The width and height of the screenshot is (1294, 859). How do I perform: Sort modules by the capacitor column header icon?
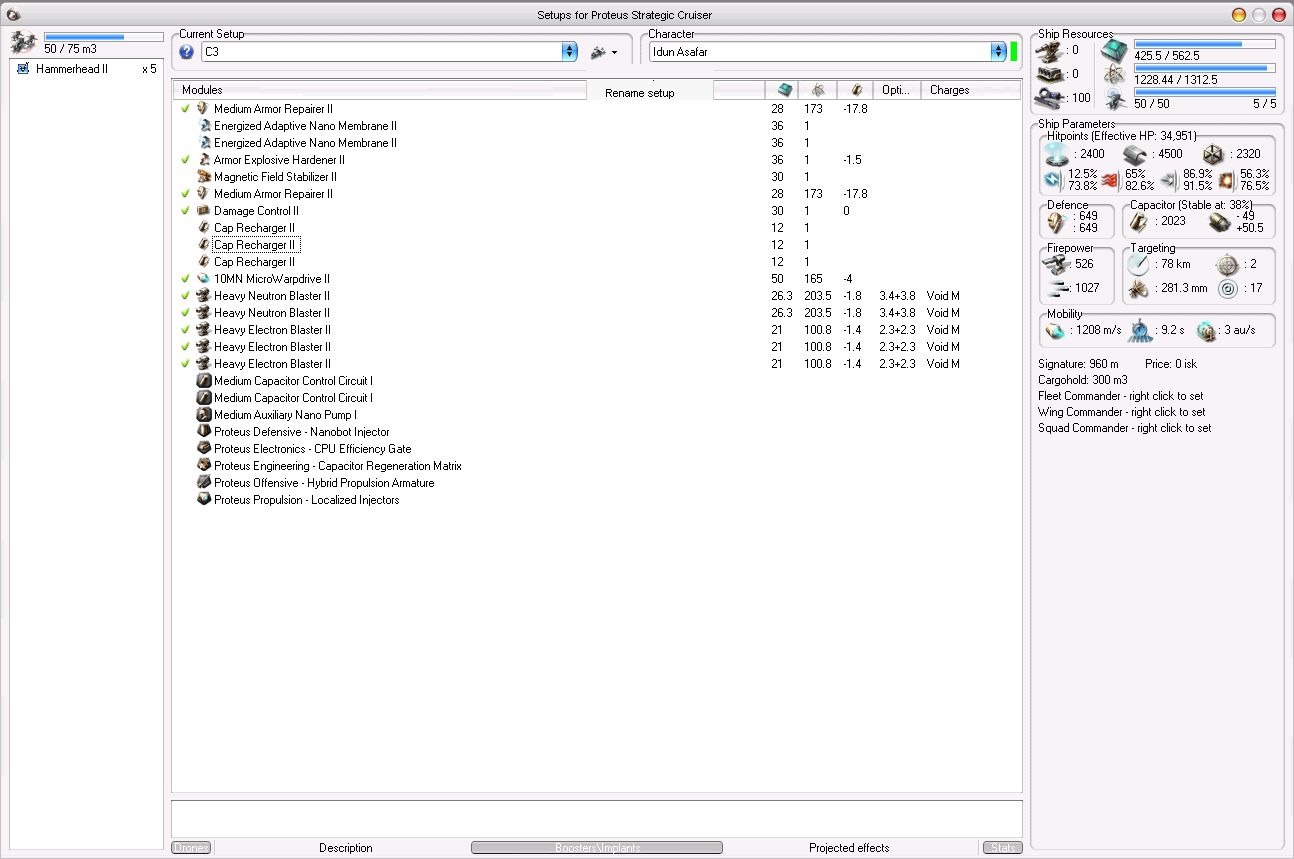point(855,90)
